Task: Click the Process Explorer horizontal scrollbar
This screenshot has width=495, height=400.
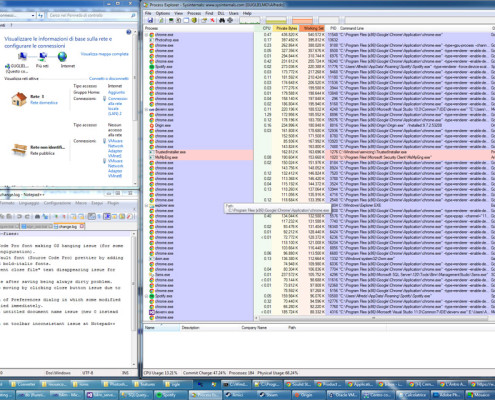Action: [x=373, y=318]
